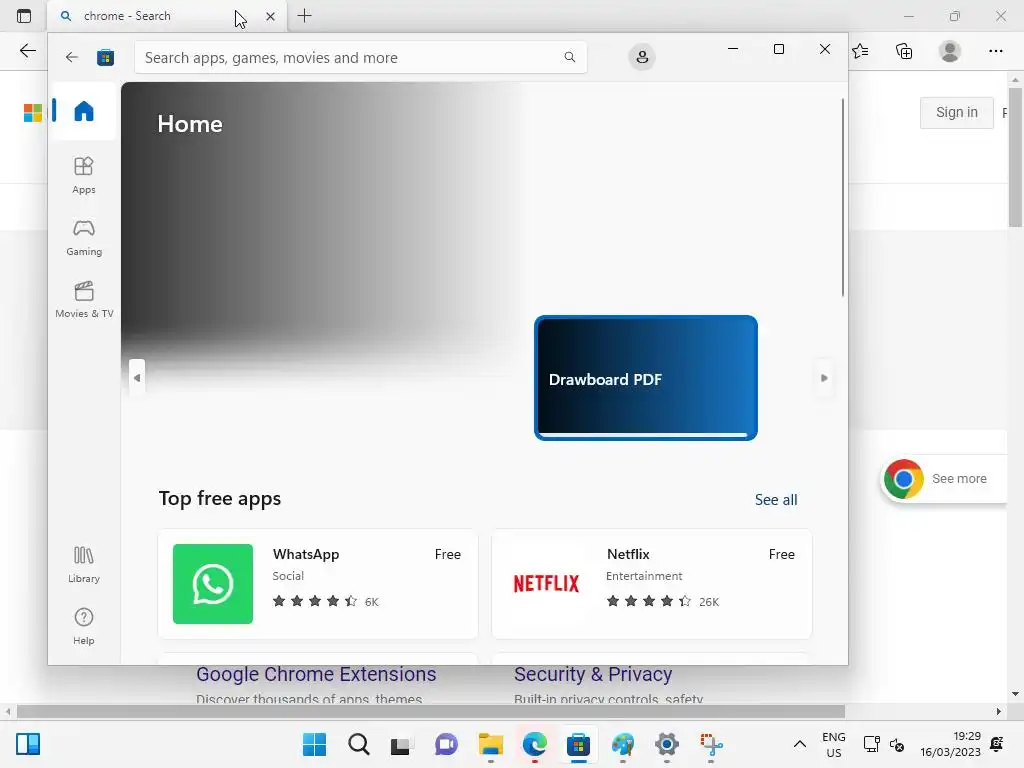
Task: Click the Chrome See more button
Action: coord(945,479)
